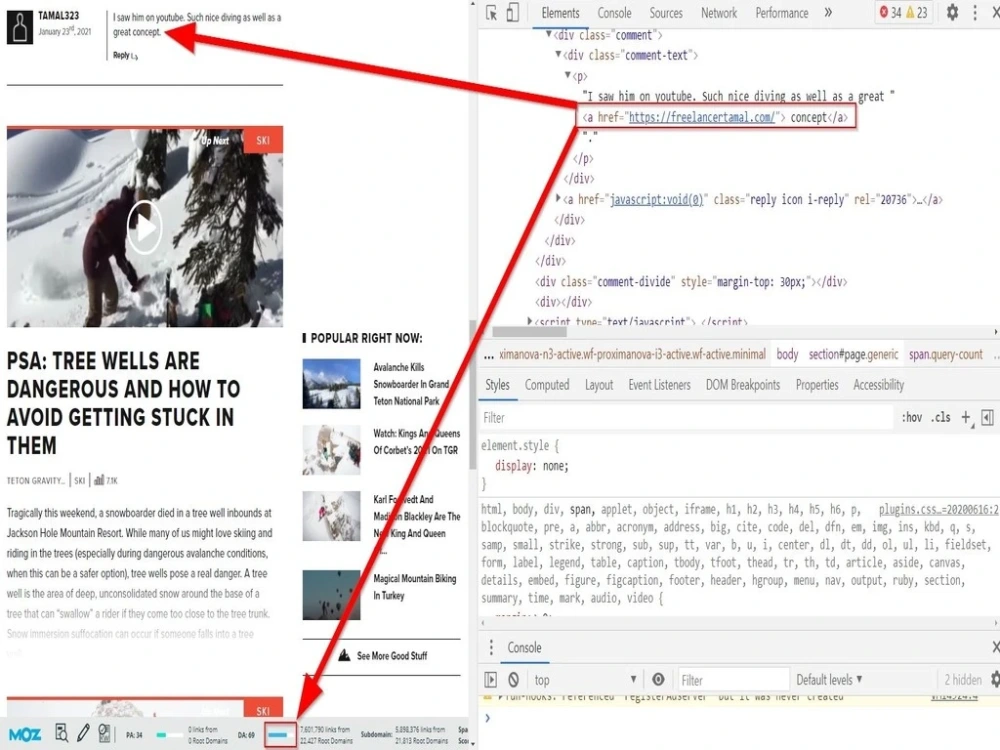This screenshot has height=750, width=1000.
Task: Activate the inspect element picker icon
Action: click(491, 13)
